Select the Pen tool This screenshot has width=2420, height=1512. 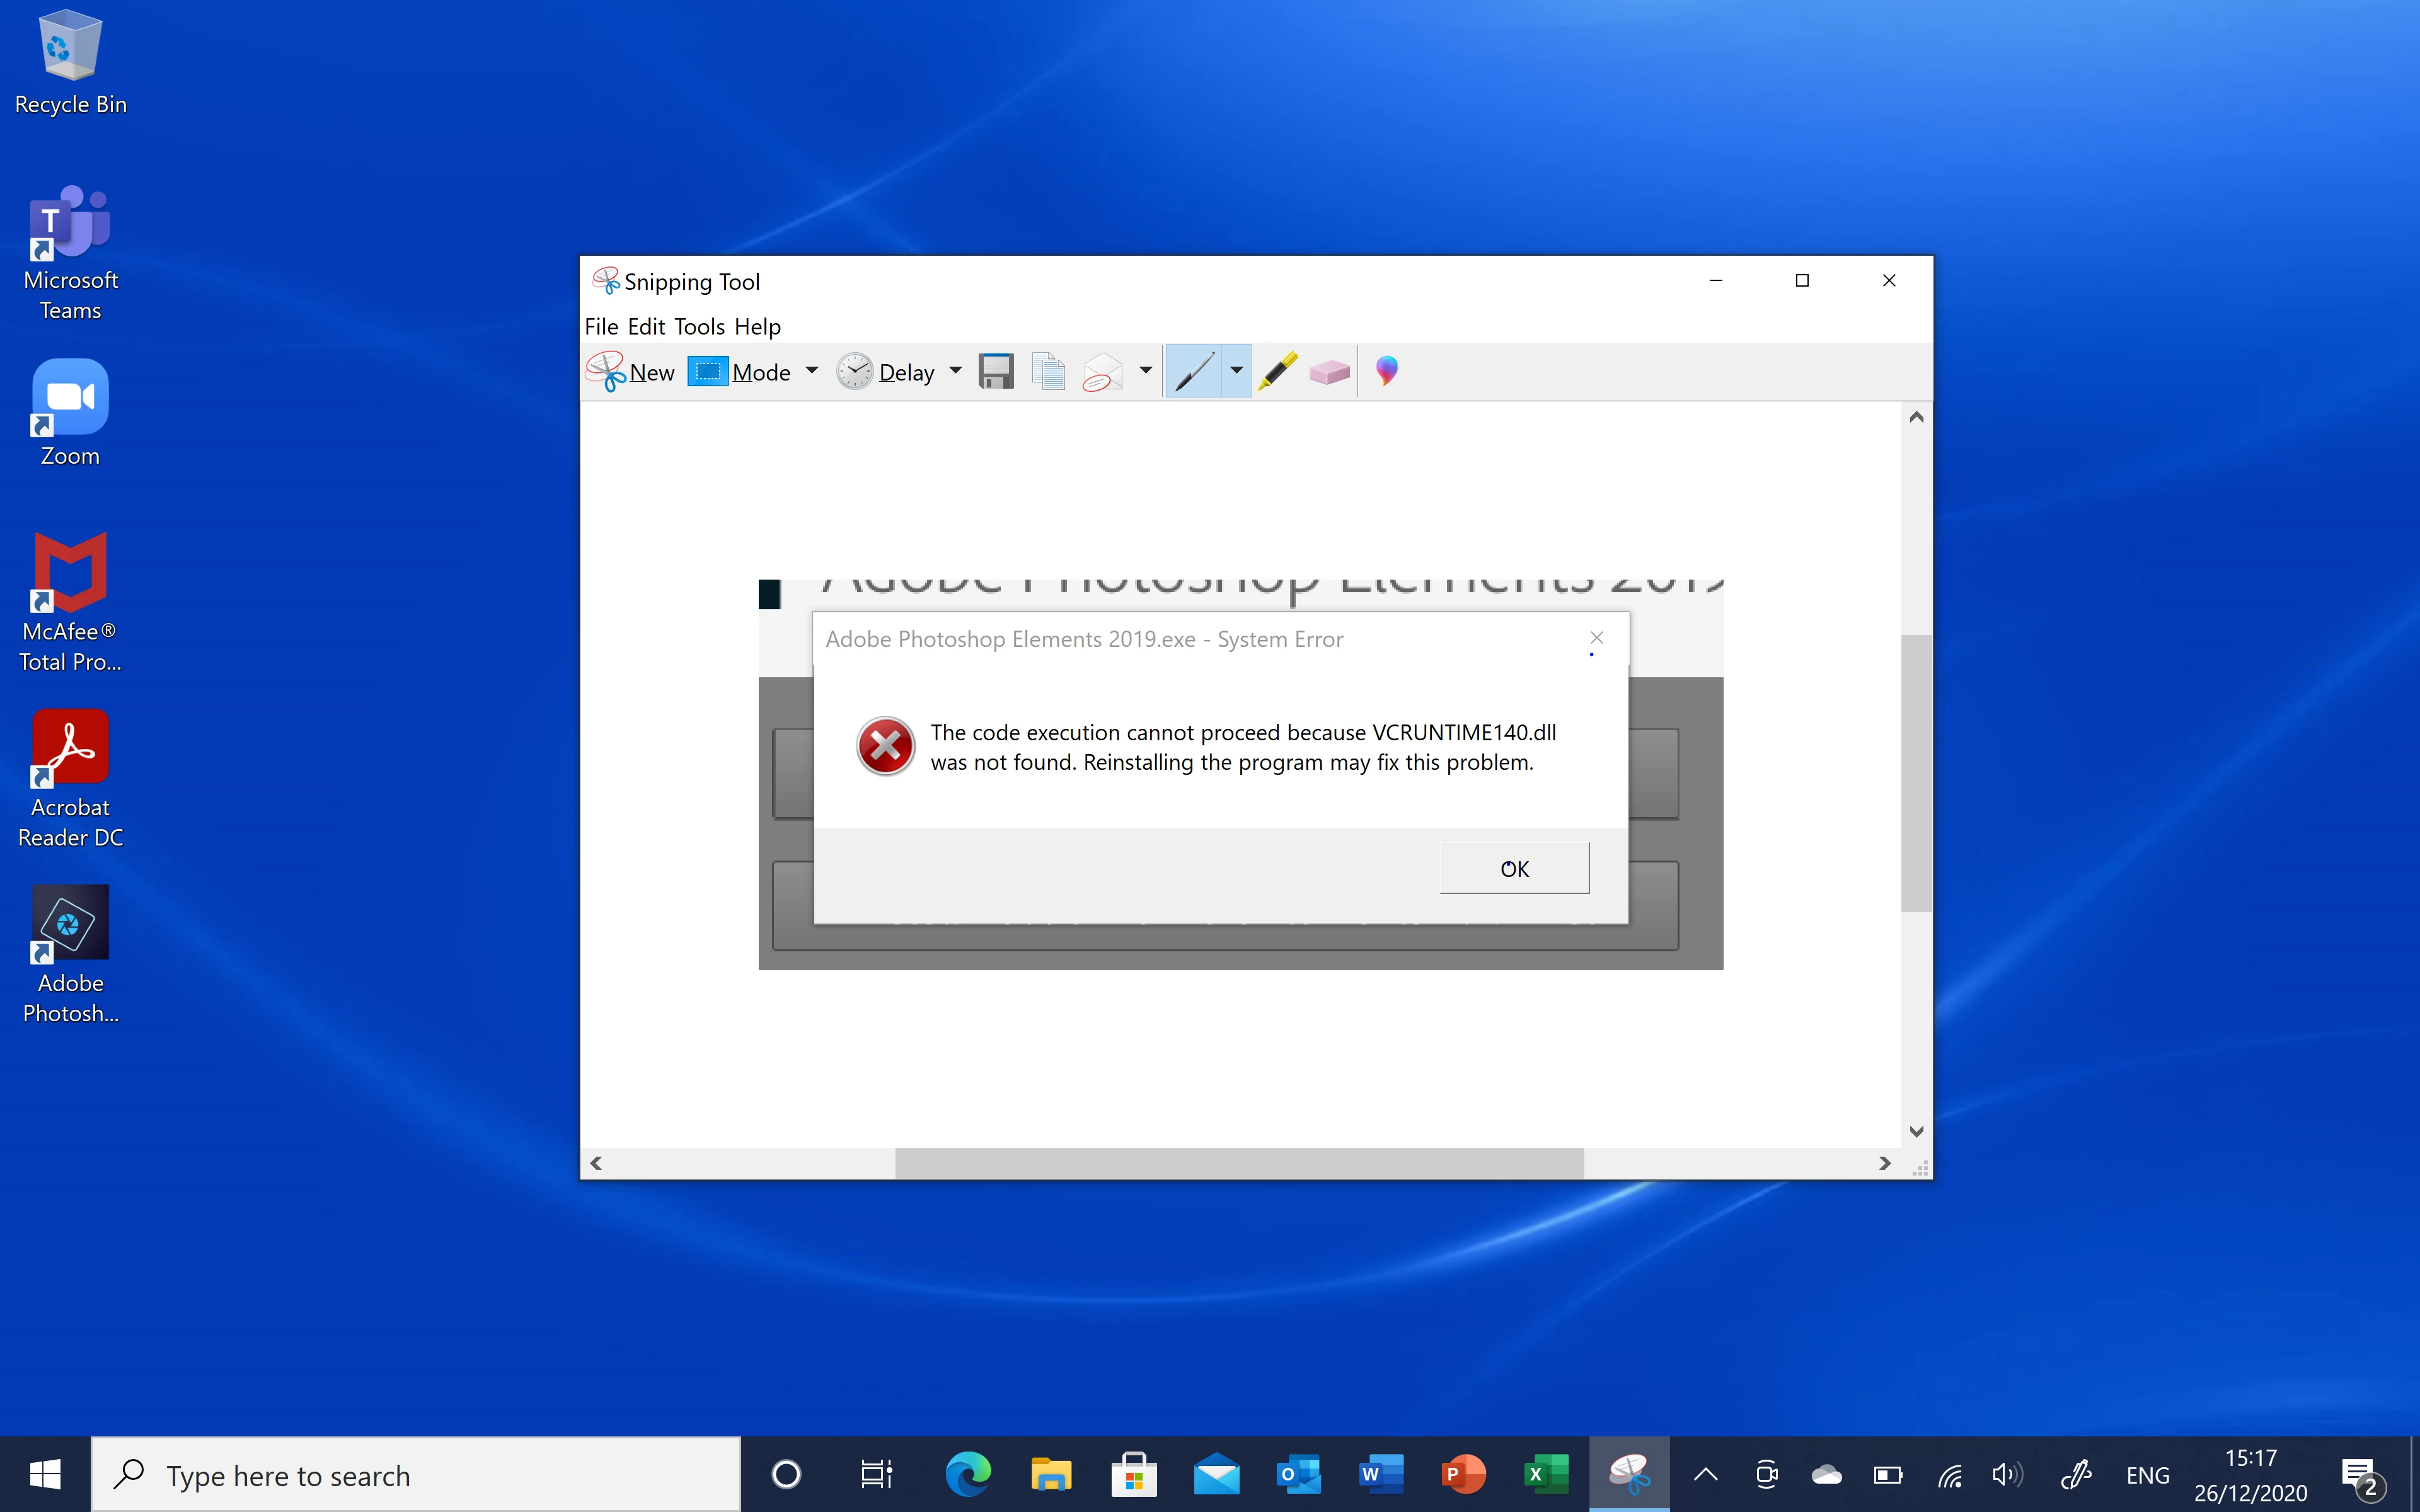point(1194,372)
